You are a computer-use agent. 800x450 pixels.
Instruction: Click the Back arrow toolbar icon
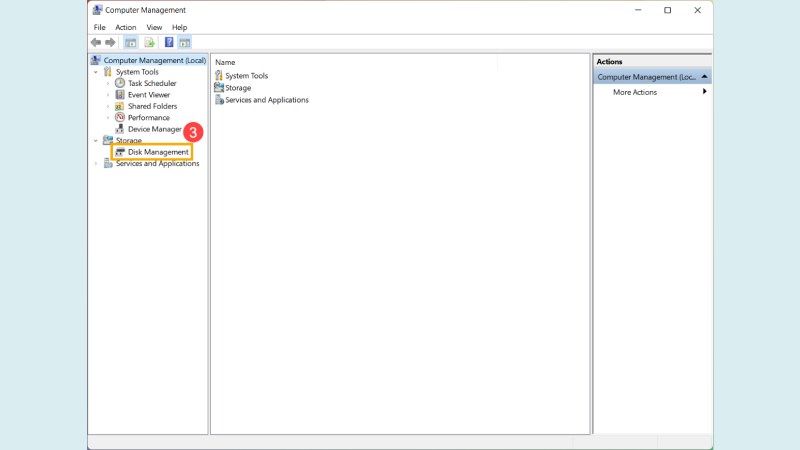pyautogui.click(x=96, y=42)
